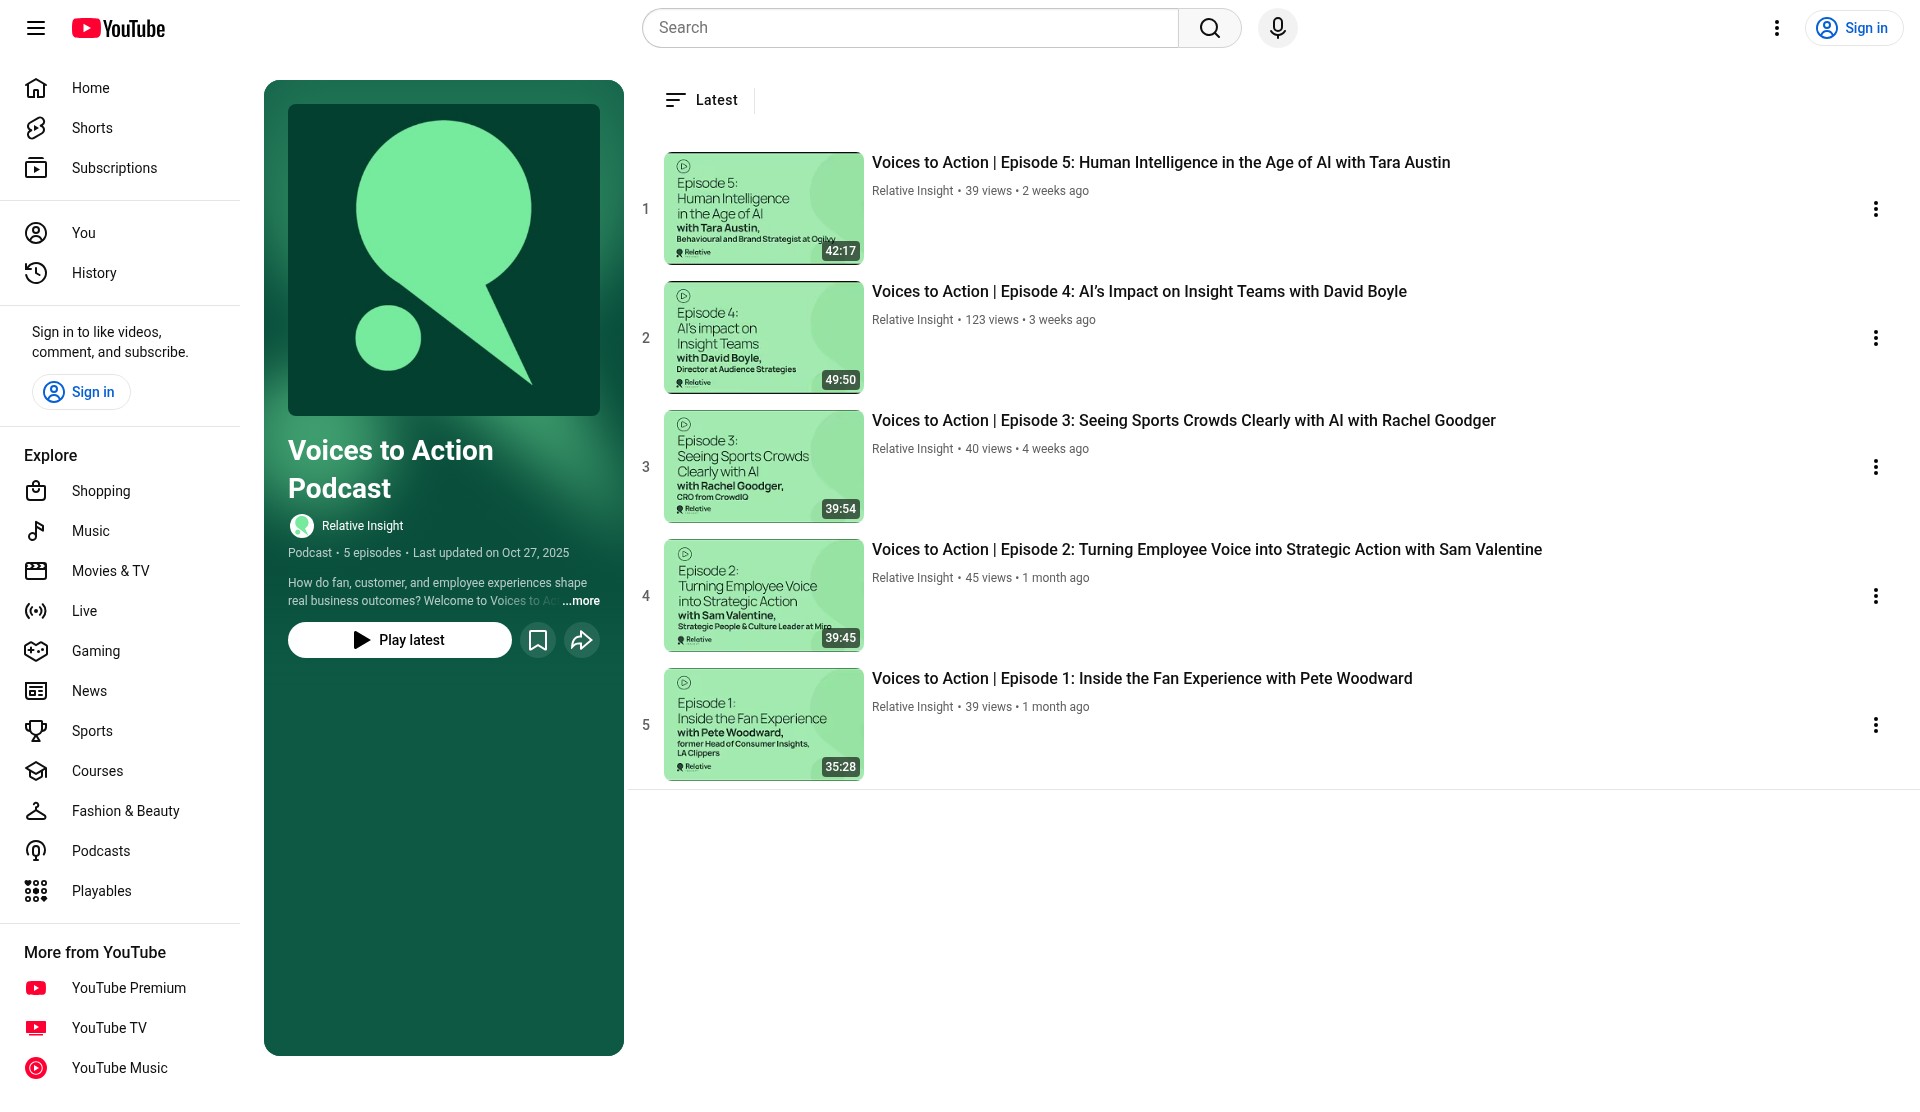Open Subscriptions from sidebar
Viewport: 1920px width, 1112px height.
[x=120, y=168]
